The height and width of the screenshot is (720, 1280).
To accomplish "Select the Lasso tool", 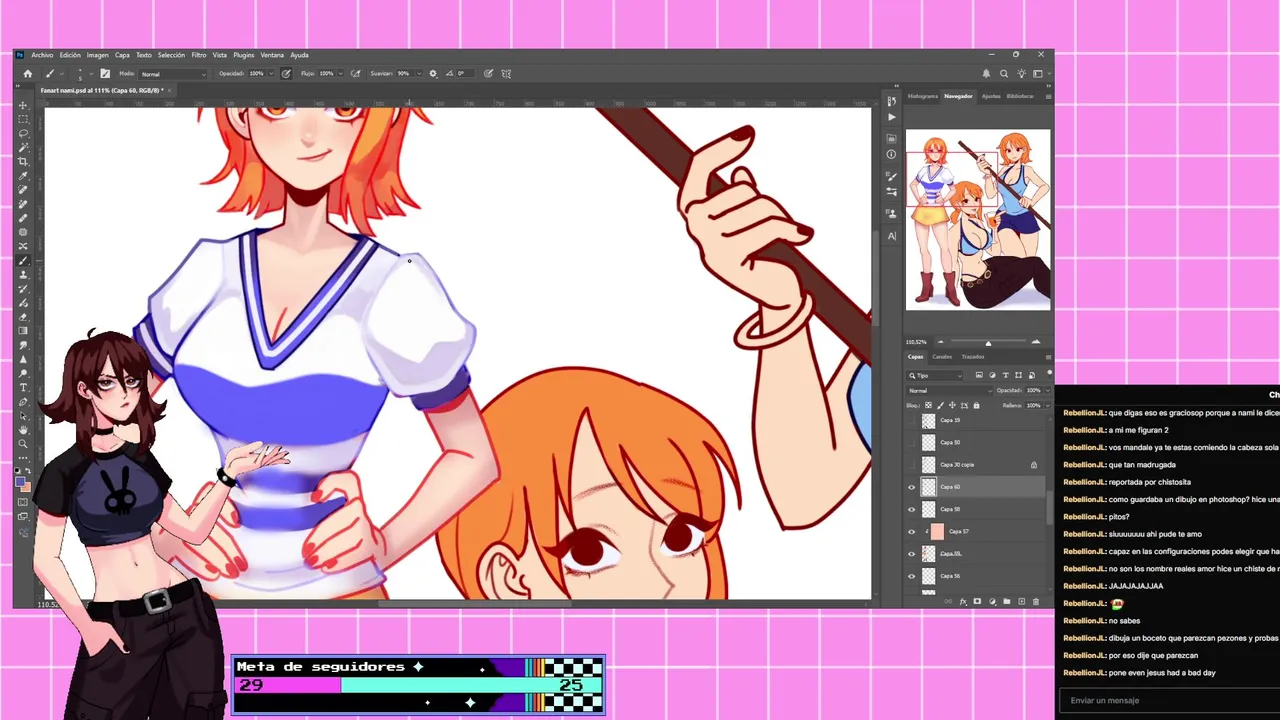I will click(x=23, y=133).
